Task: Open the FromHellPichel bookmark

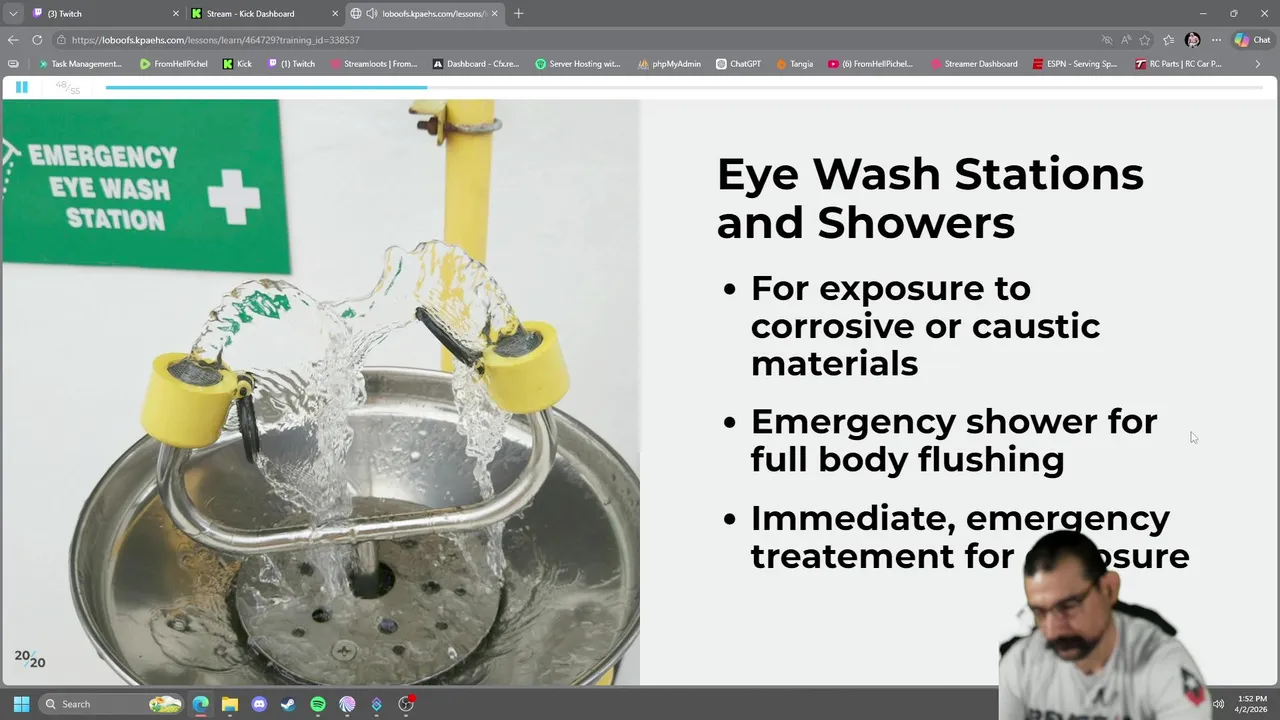Action: click(173, 64)
